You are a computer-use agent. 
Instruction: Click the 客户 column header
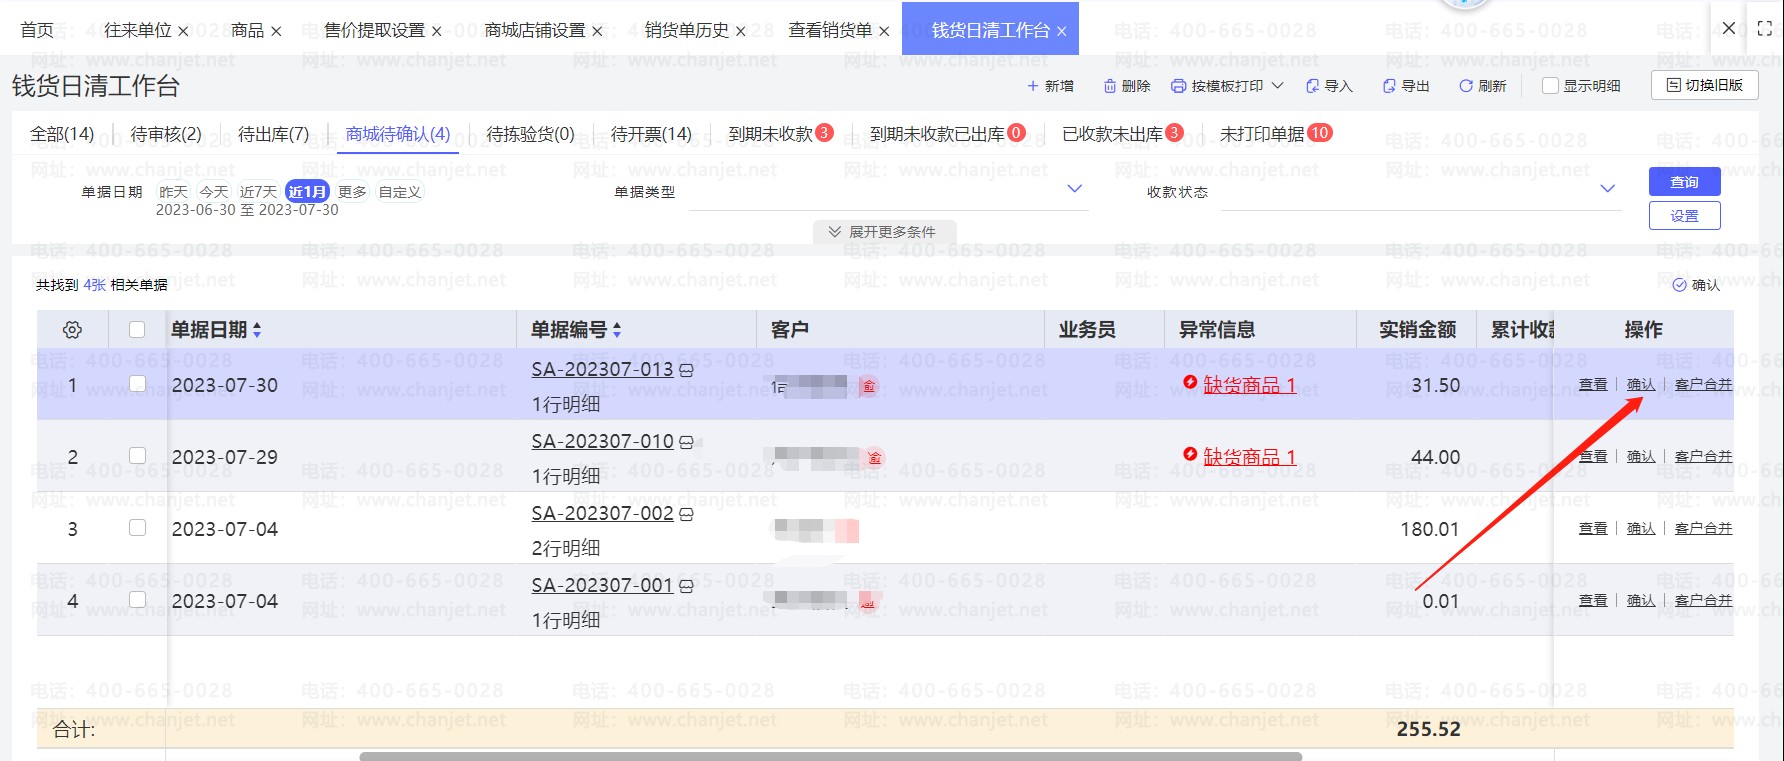point(790,330)
